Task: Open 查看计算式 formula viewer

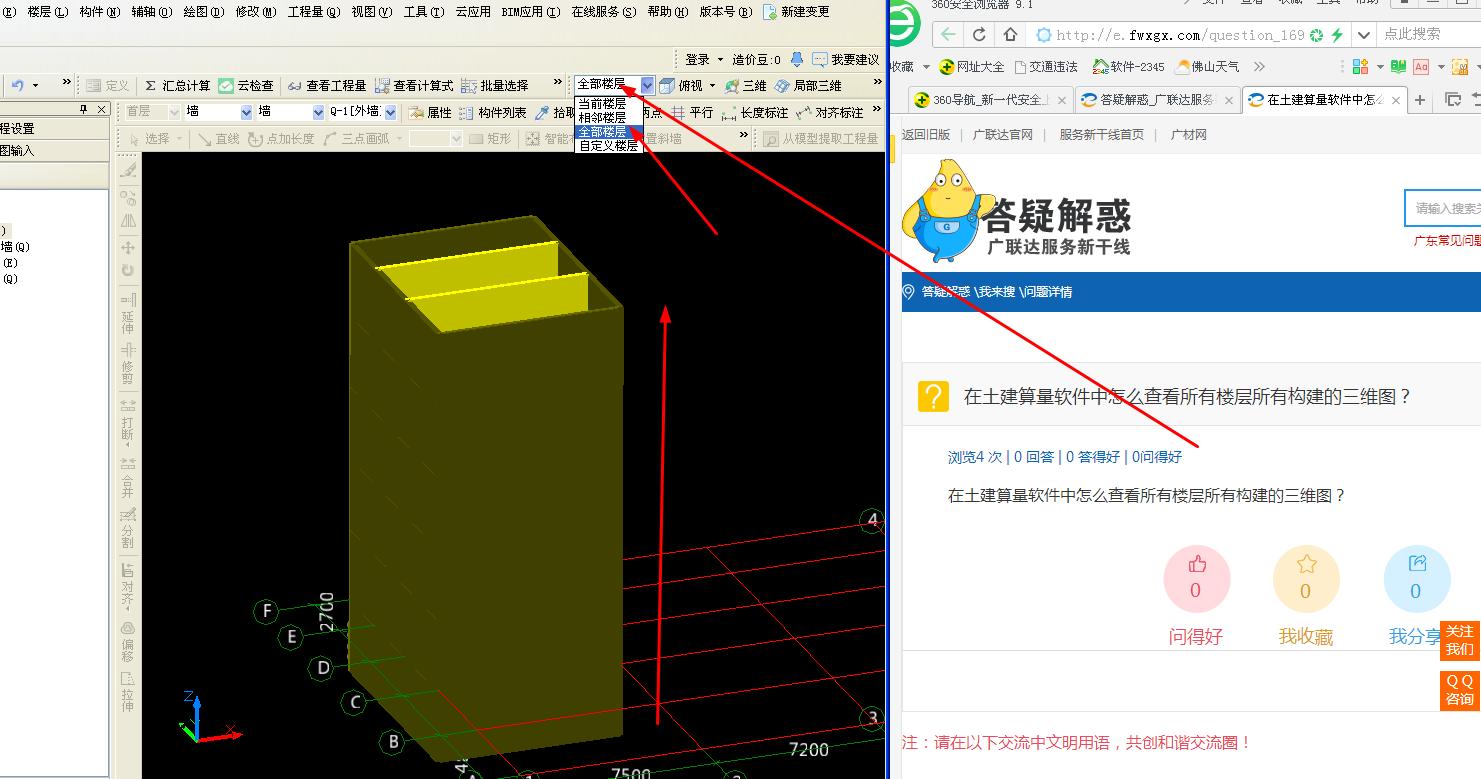Action: pyautogui.click(x=414, y=86)
